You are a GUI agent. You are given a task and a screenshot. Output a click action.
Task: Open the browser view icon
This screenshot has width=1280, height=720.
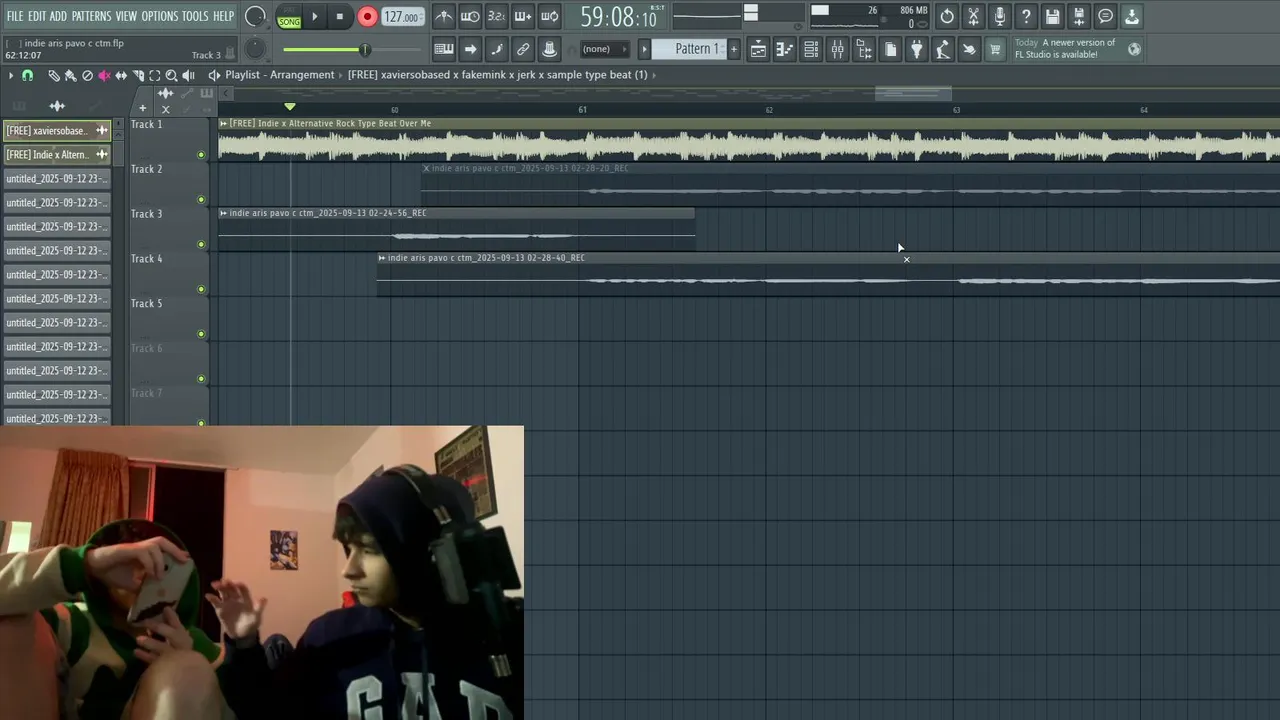864,49
